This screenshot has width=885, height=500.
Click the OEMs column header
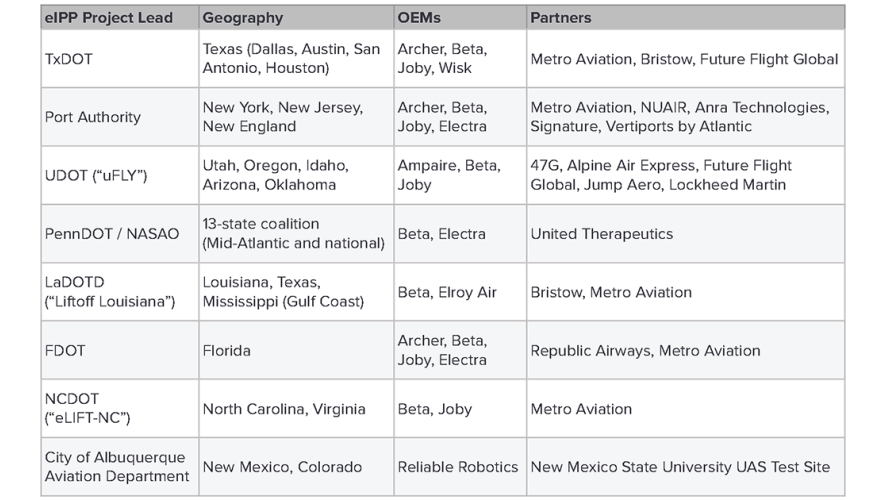pos(418,17)
